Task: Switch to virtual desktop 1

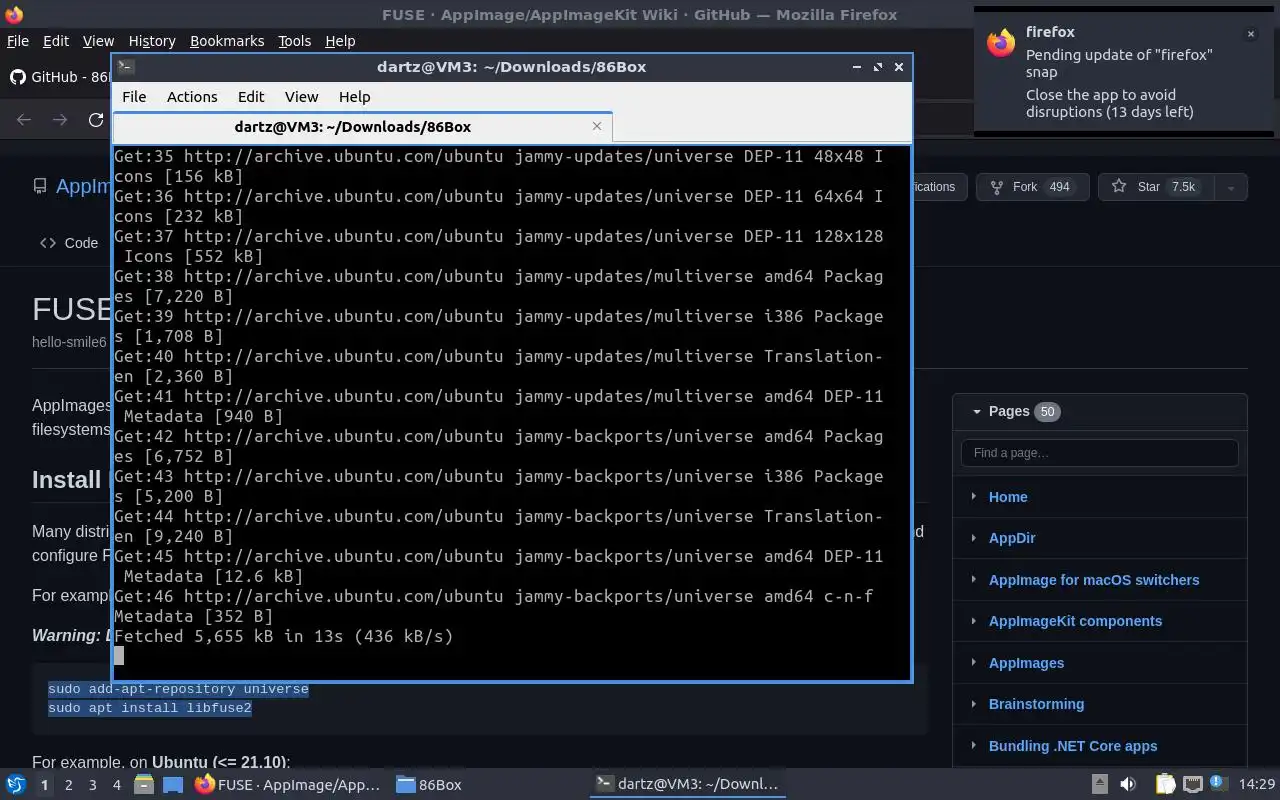Action: [44, 785]
